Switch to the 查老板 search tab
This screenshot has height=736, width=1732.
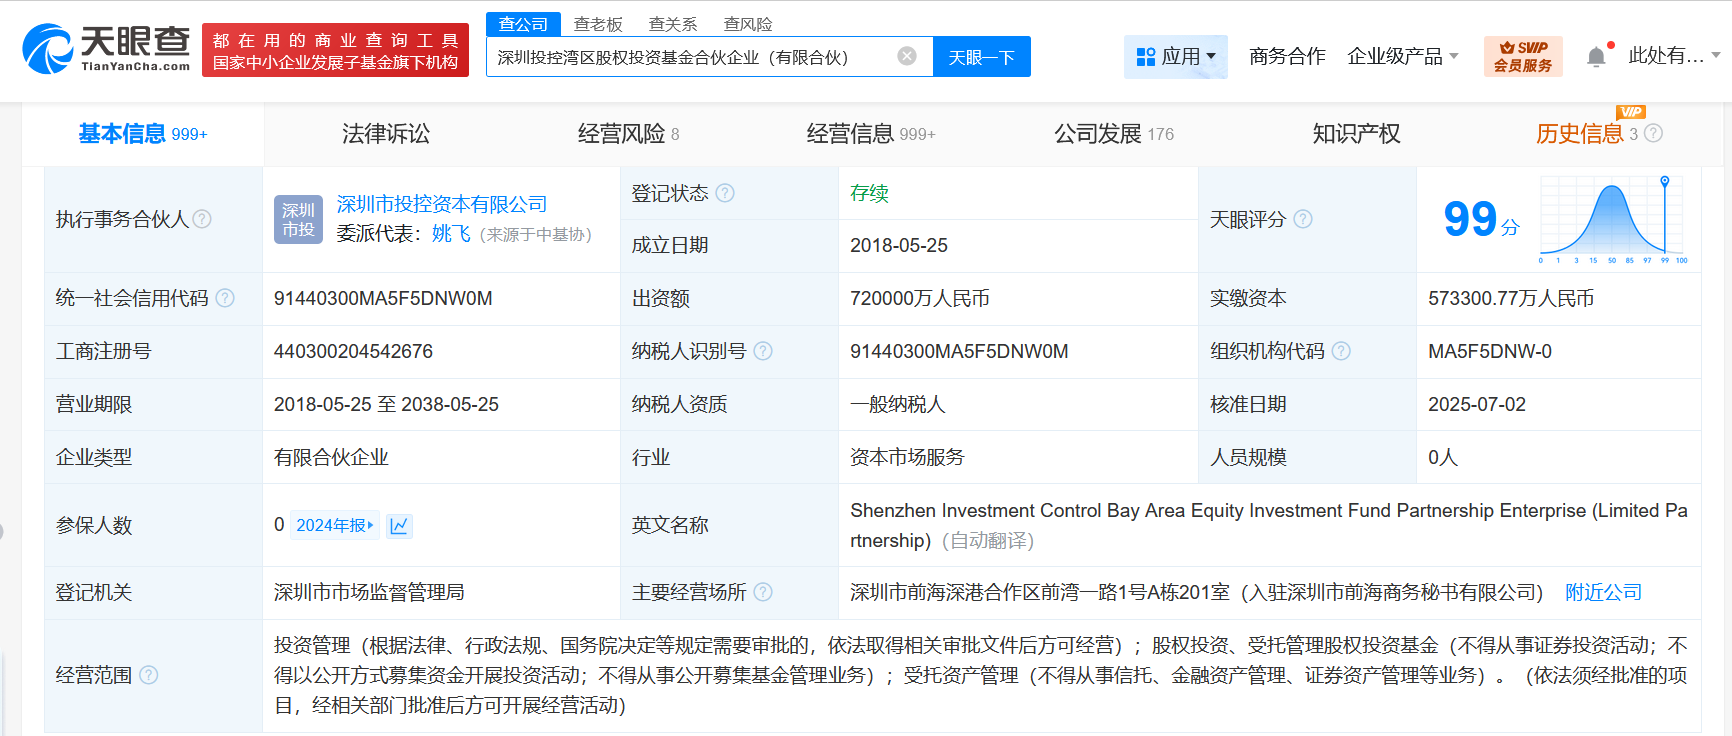598,24
